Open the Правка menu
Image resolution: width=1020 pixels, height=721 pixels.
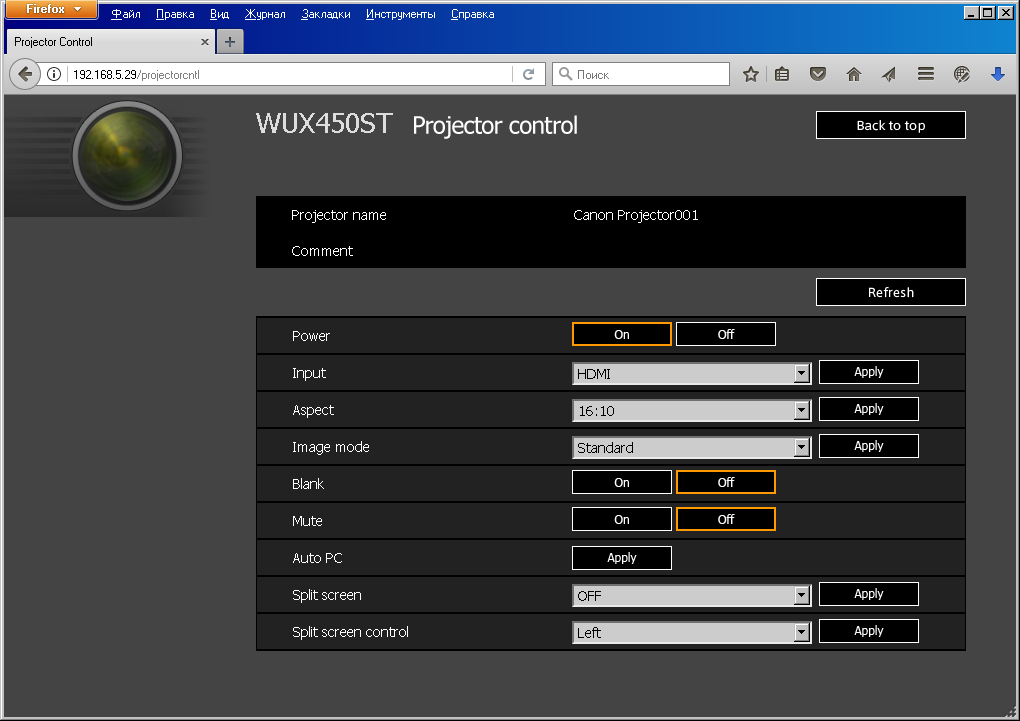coord(175,14)
